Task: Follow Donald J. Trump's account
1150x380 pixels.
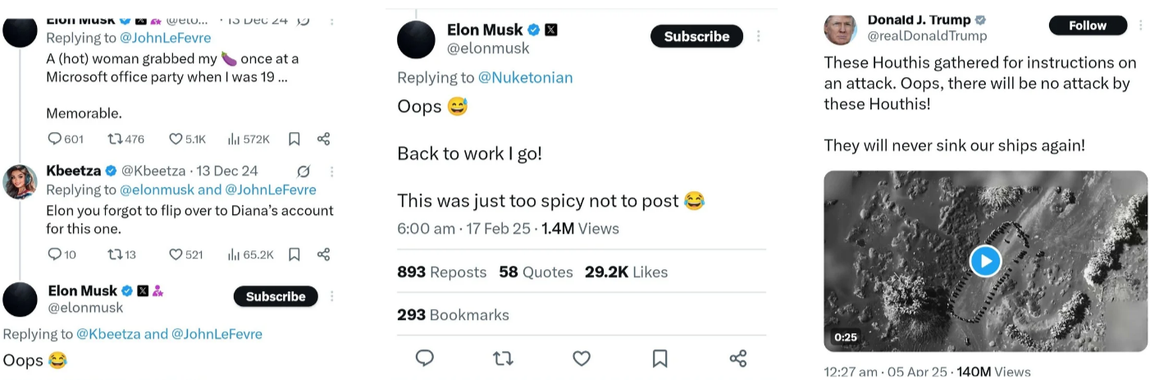Action: (1087, 26)
